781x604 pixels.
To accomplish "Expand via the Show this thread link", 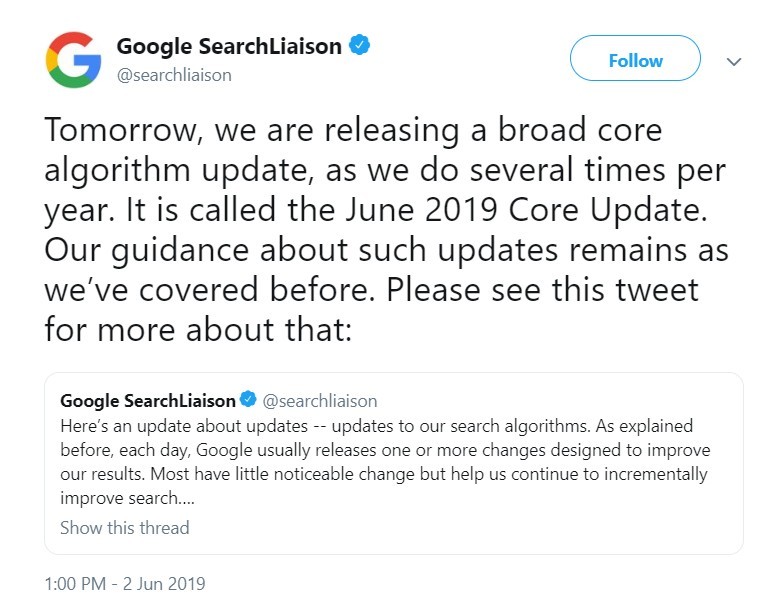I will [x=124, y=527].
